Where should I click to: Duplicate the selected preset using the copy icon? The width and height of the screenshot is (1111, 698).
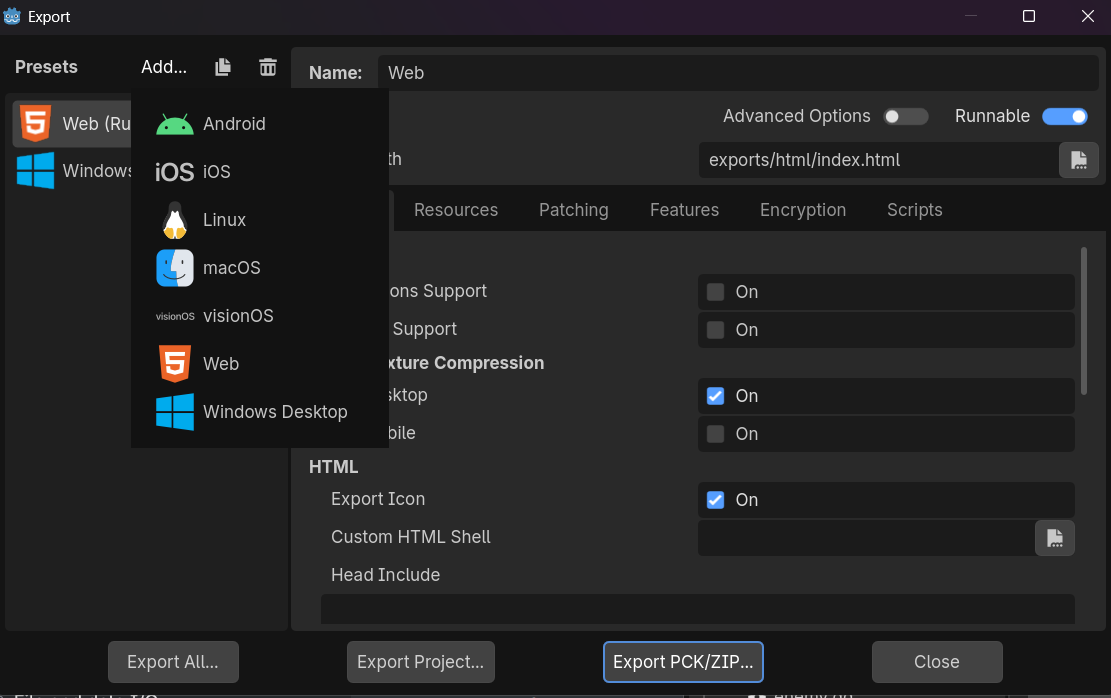(222, 67)
